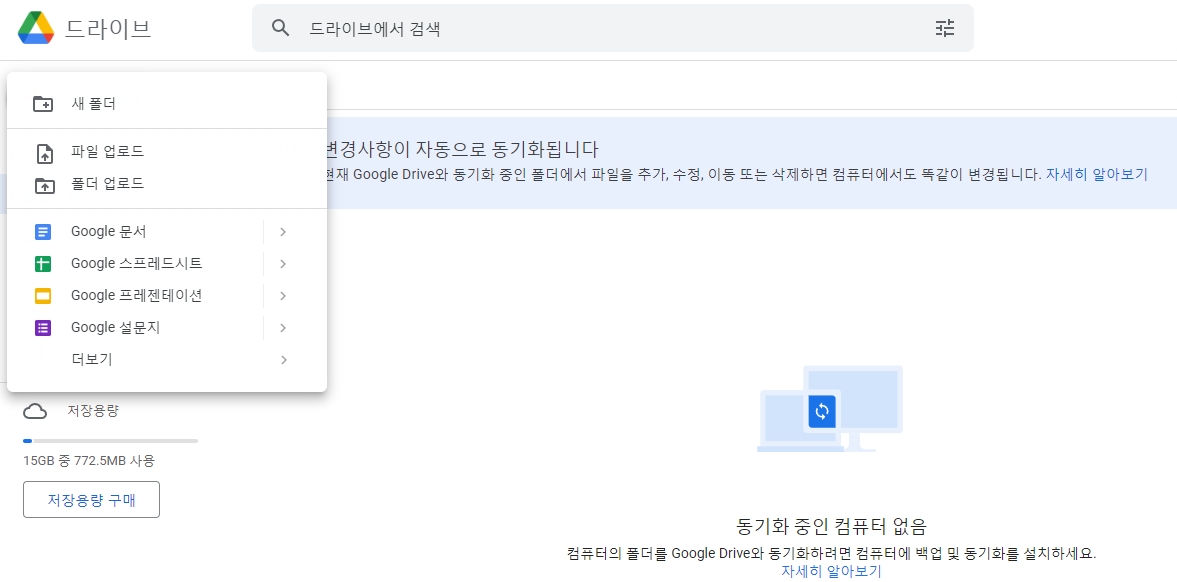Click the 드라이브 title text
Image resolution: width=1177 pixels, height=582 pixels.
[x=108, y=29]
